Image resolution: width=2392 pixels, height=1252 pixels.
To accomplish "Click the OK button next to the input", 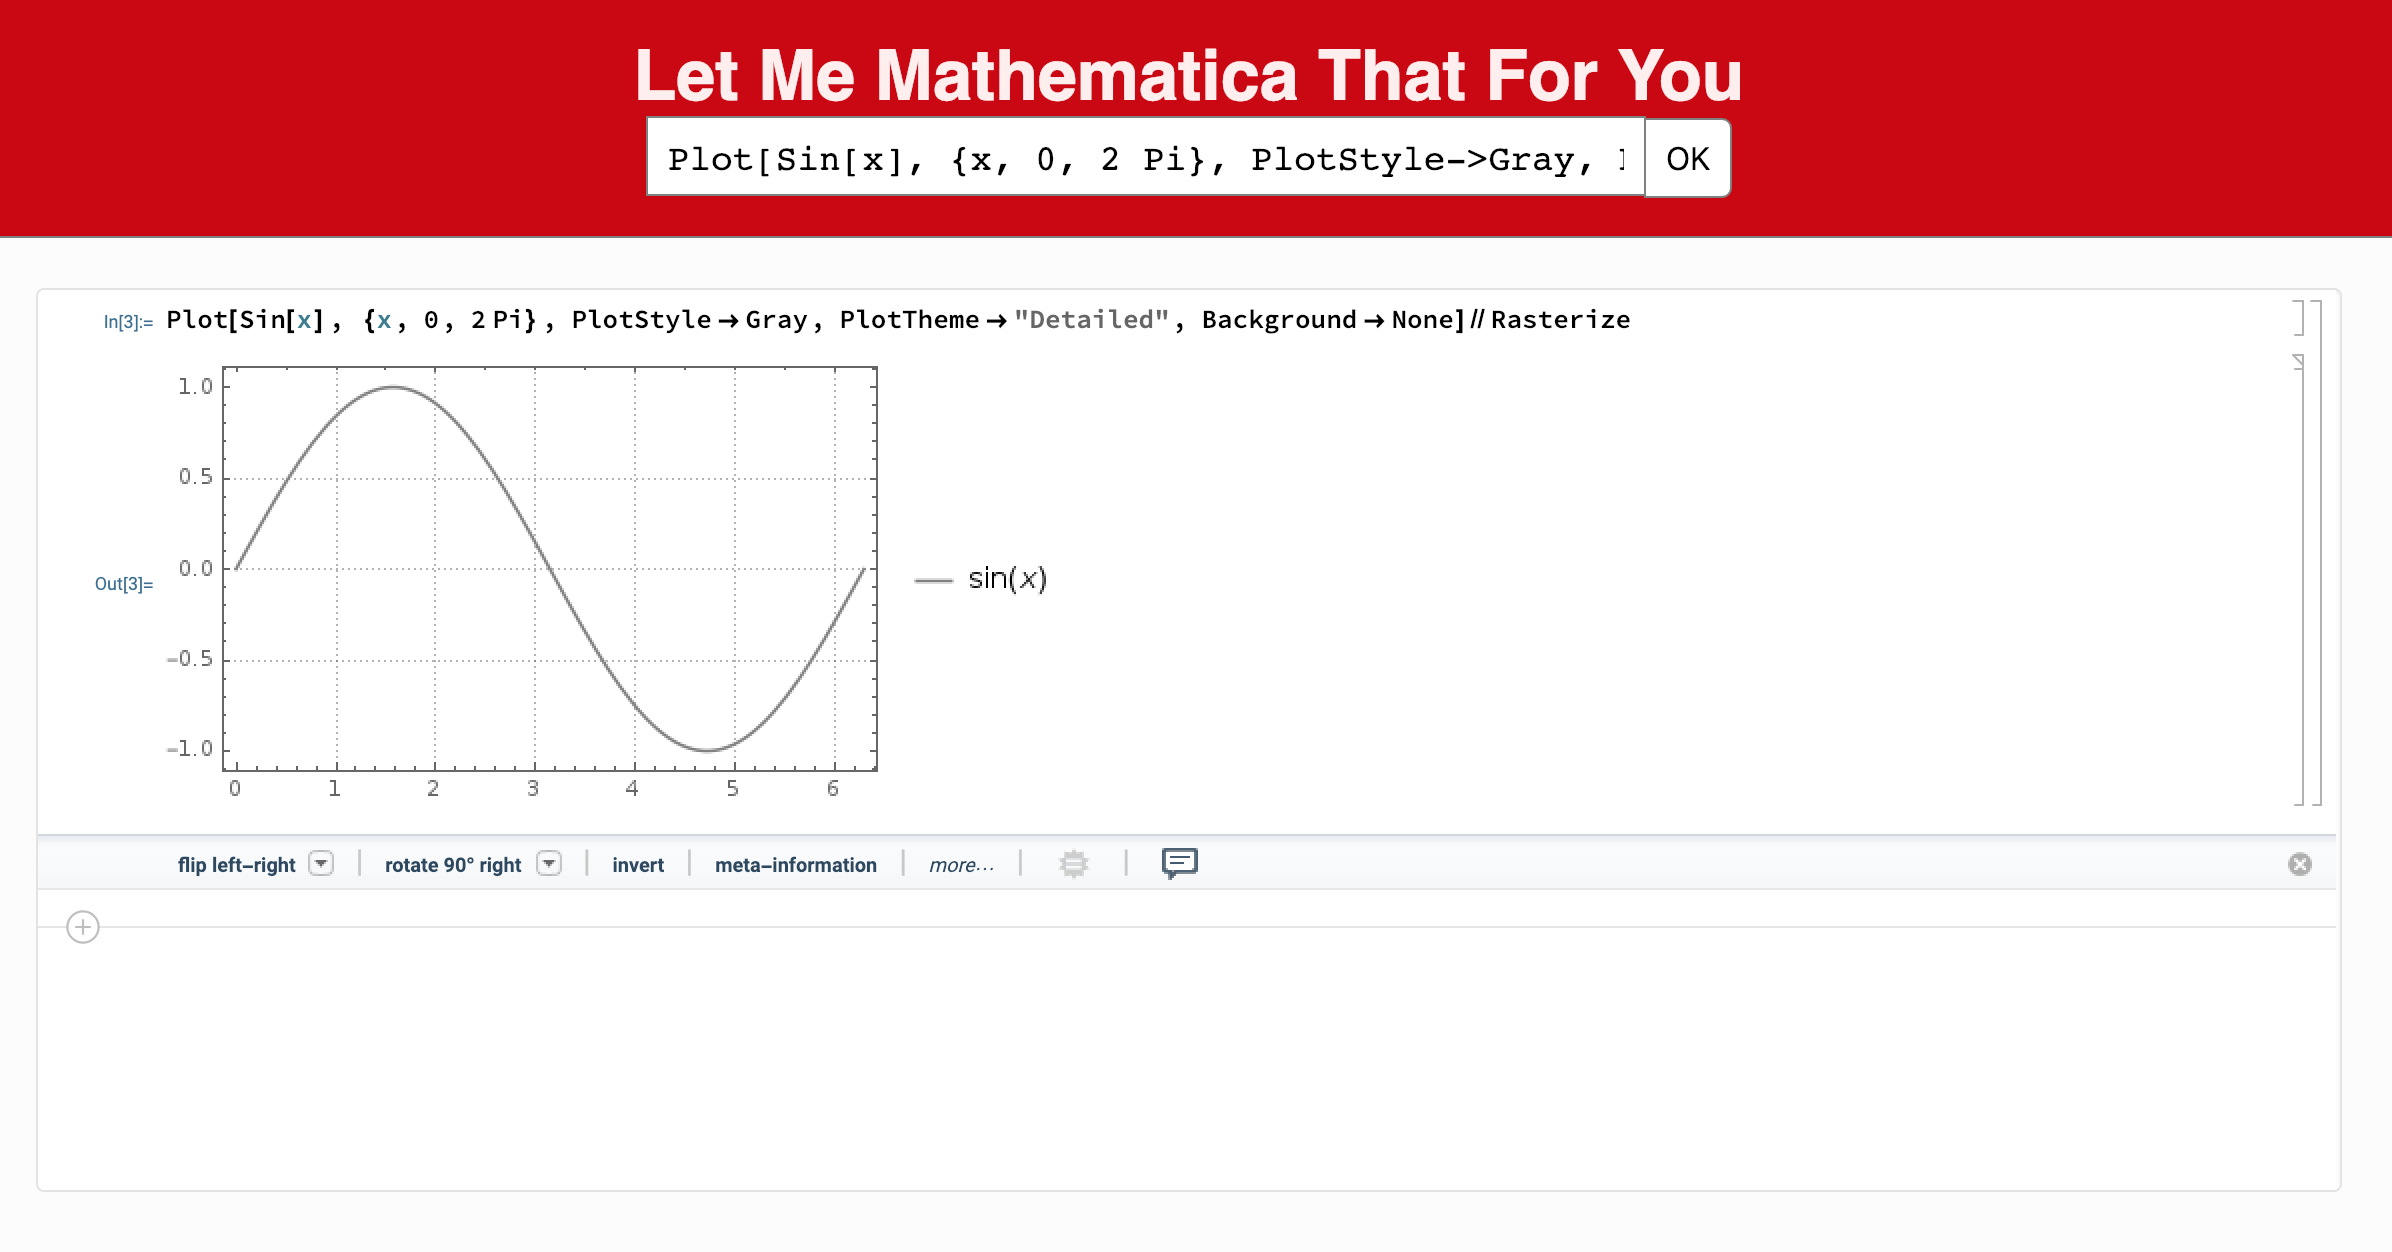I will [x=1687, y=158].
